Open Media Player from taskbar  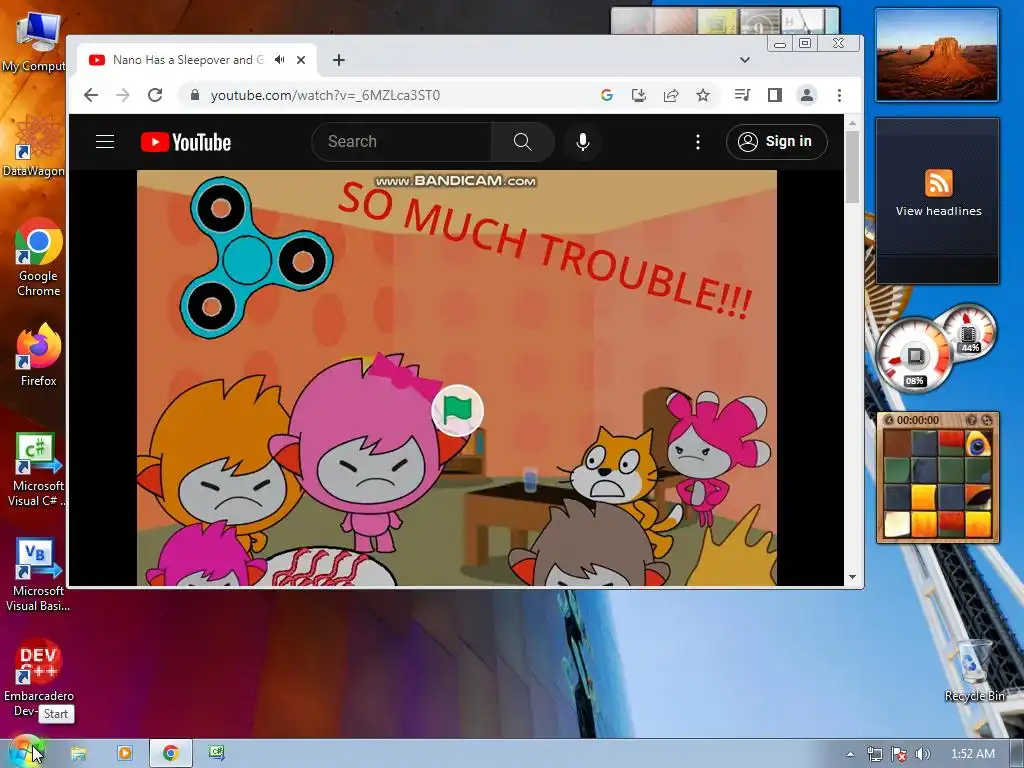tap(124, 754)
